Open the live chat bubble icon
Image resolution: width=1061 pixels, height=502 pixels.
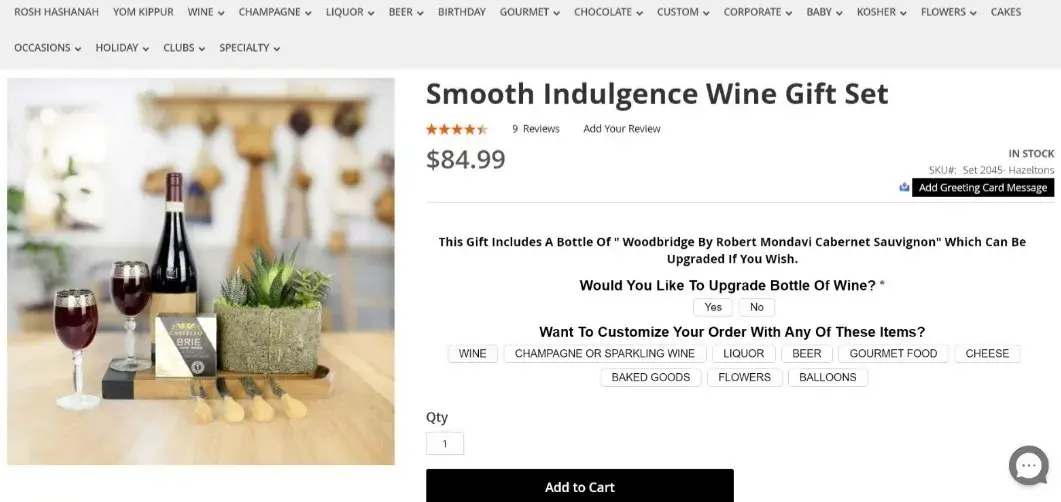[1029, 465]
